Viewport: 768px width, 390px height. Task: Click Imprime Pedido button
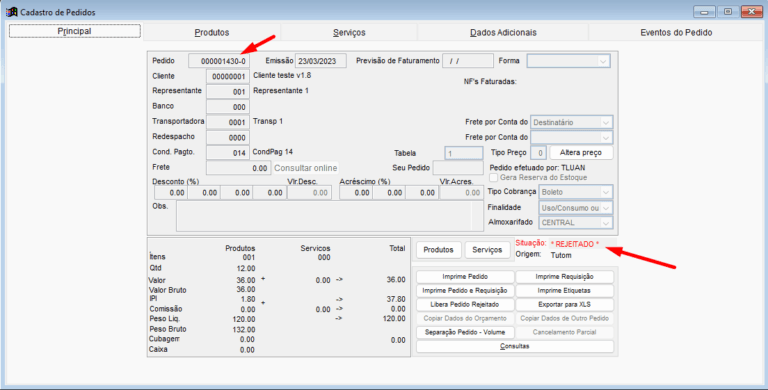465,277
